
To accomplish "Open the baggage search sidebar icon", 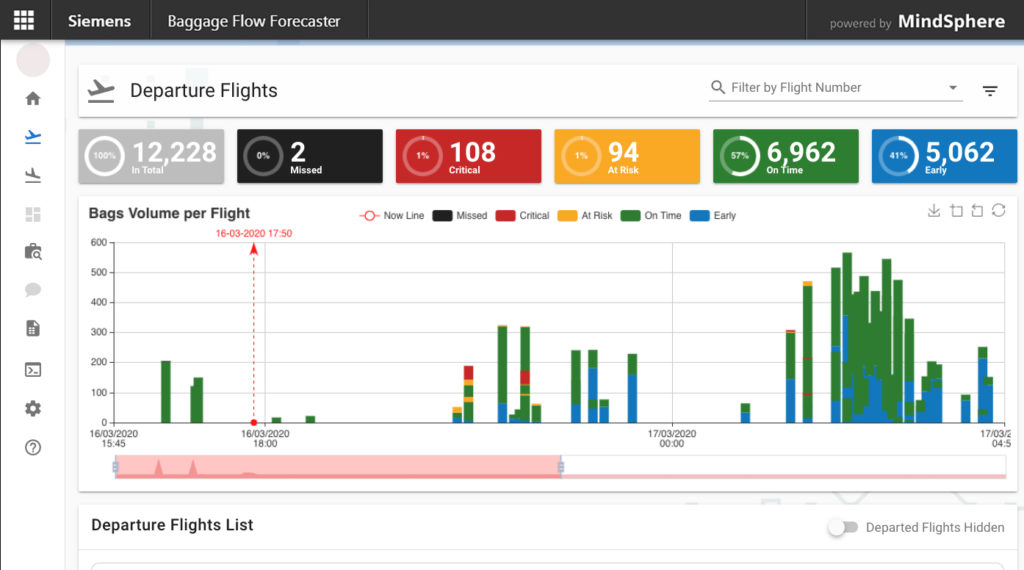I will (33, 252).
